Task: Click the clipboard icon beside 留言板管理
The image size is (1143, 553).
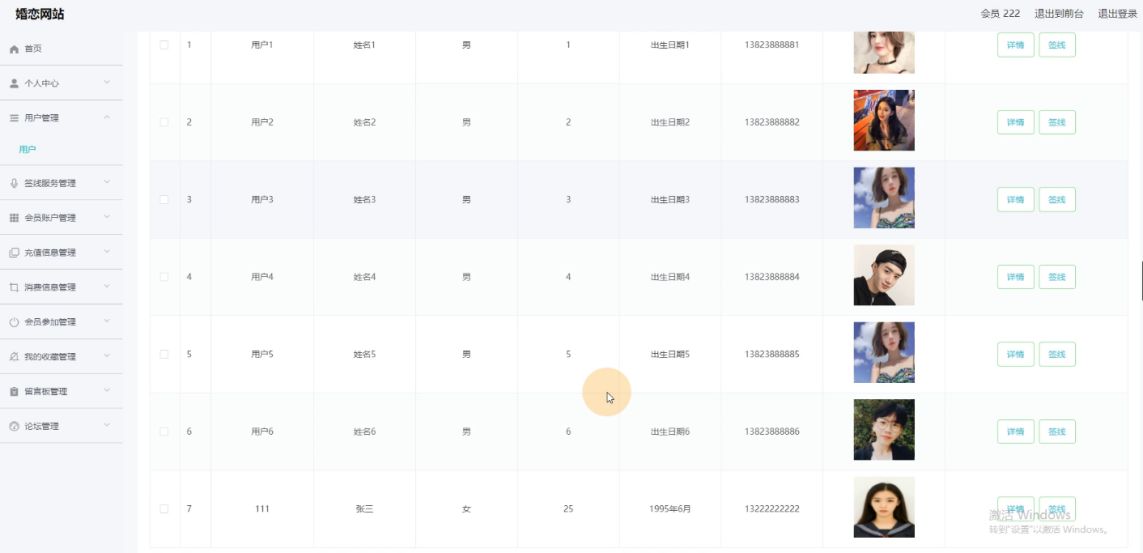Action: click(14, 391)
